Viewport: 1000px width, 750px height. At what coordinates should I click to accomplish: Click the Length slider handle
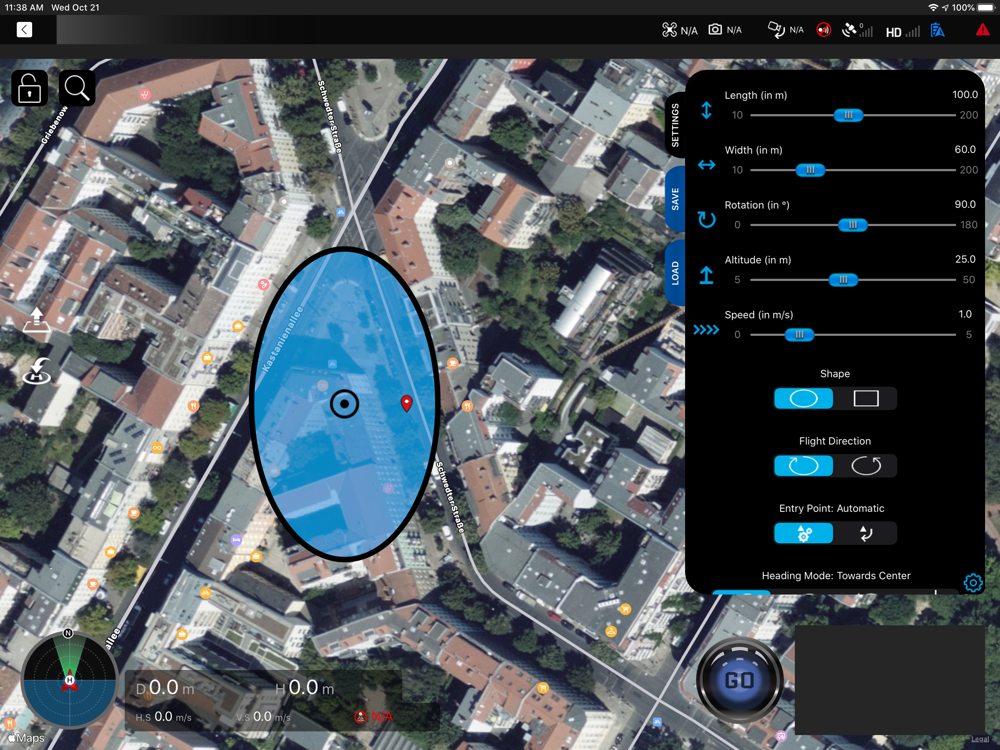click(848, 115)
